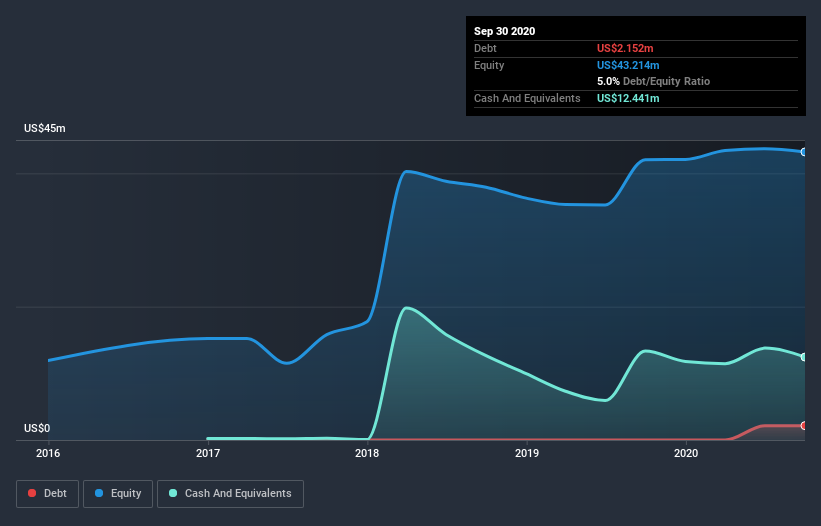Toggle the Cash And Equivalents legend button
This screenshot has height=526, width=821.
click(x=230, y=494)
